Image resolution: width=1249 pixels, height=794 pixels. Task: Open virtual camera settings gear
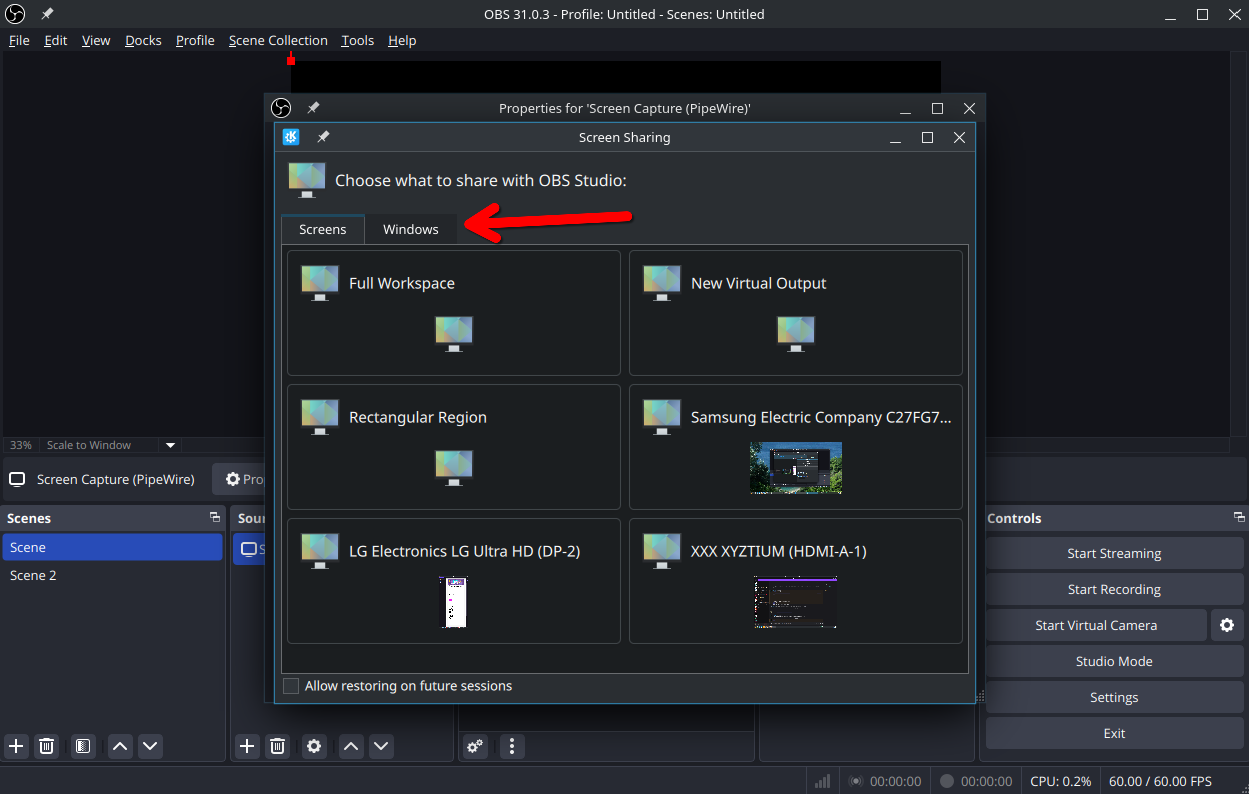[x=1227, y=625]
